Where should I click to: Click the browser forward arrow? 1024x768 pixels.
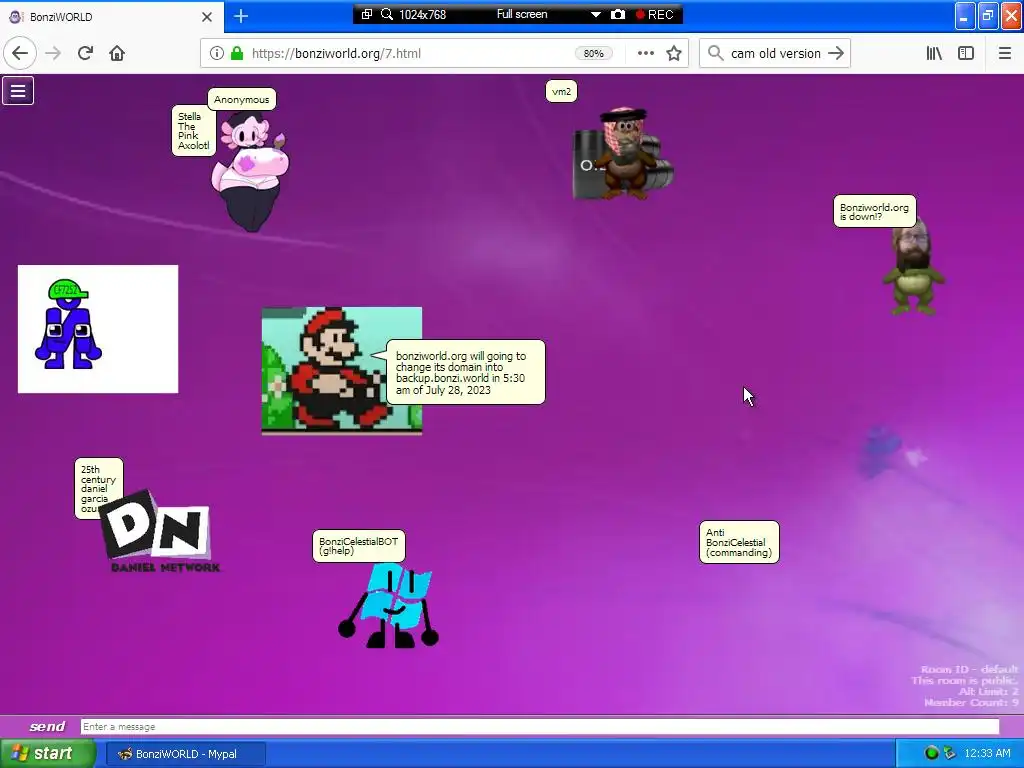pyautogui.click(x=53, y=54)
